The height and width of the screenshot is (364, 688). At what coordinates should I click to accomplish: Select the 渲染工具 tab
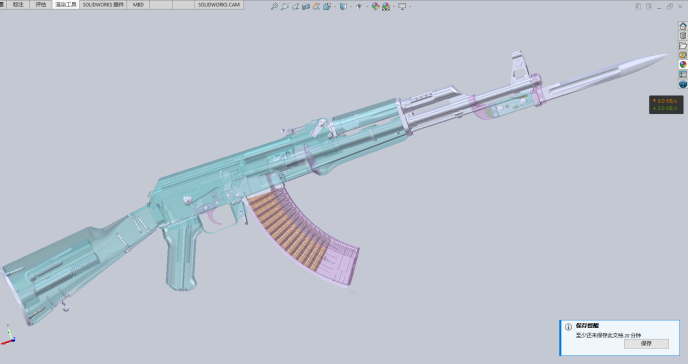(66, 4)
